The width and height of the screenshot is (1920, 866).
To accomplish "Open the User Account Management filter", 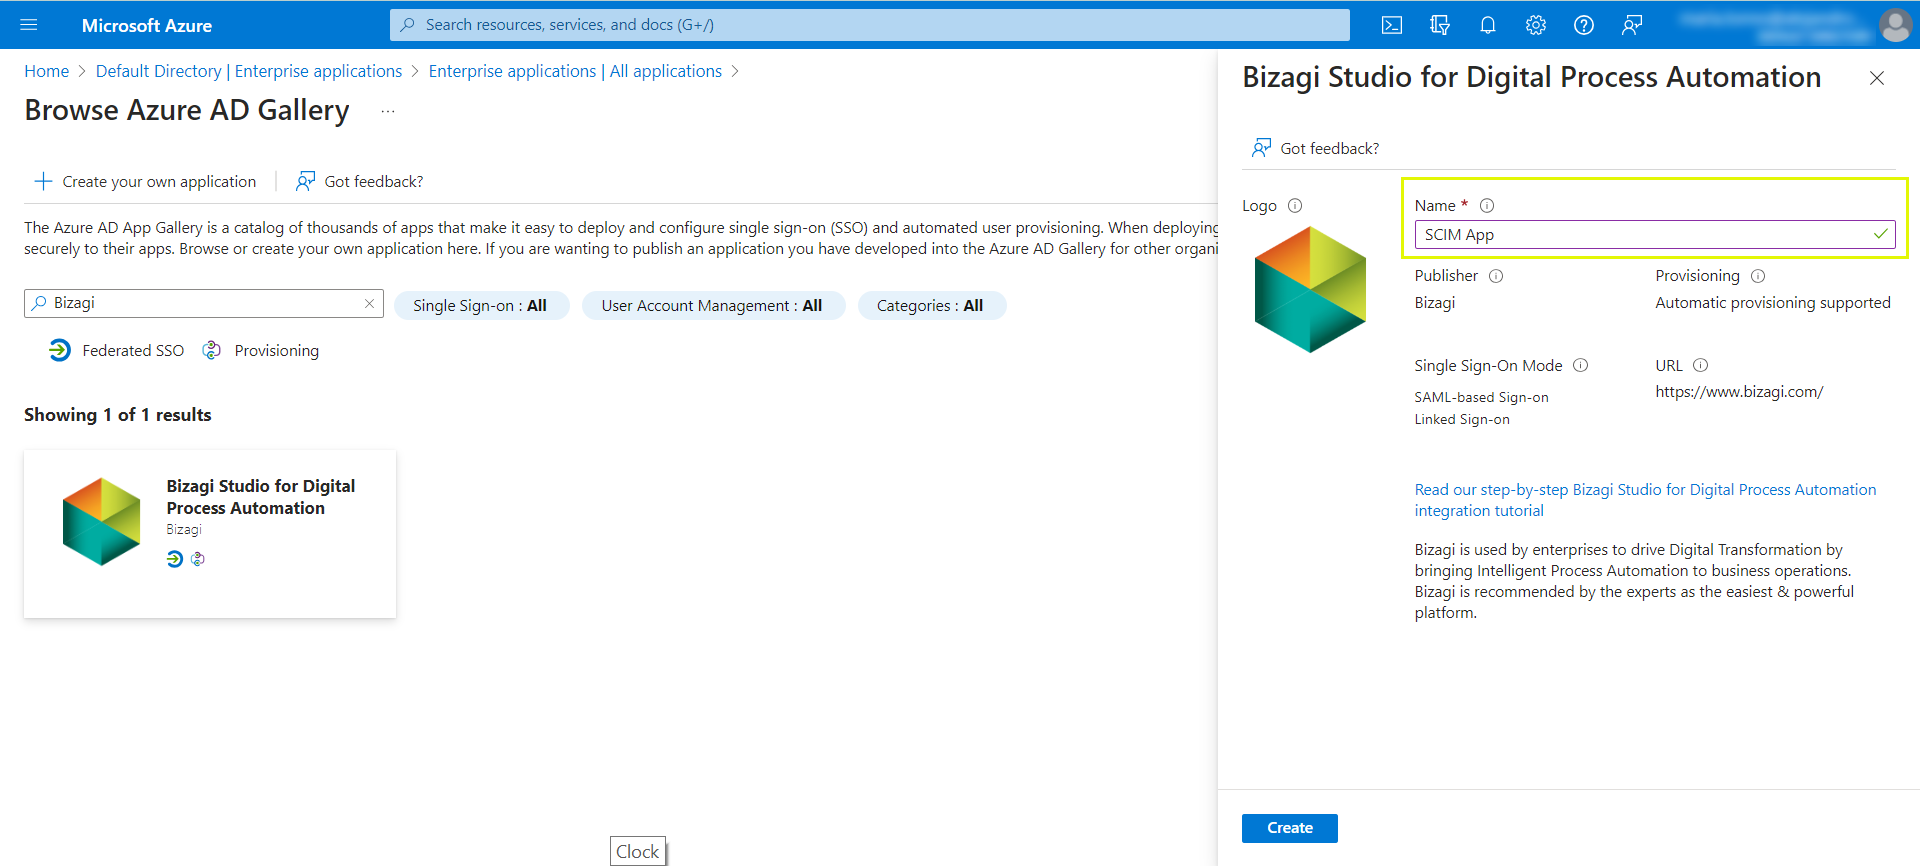I will point(713,306).
